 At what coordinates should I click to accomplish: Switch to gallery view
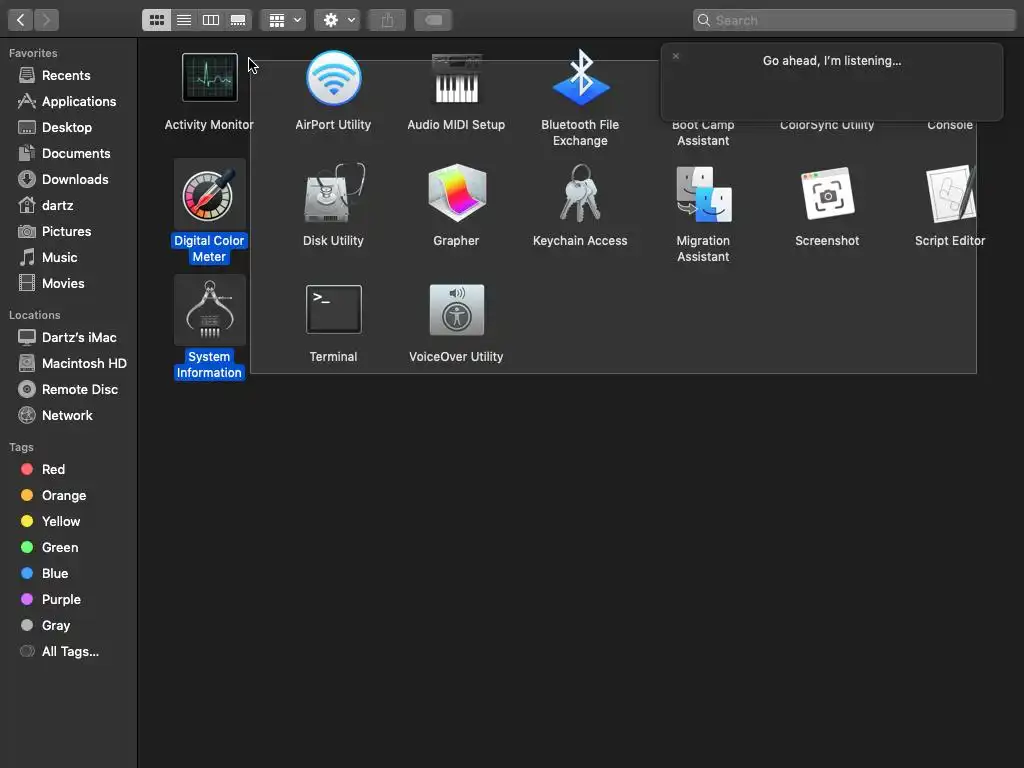point(238,20)
